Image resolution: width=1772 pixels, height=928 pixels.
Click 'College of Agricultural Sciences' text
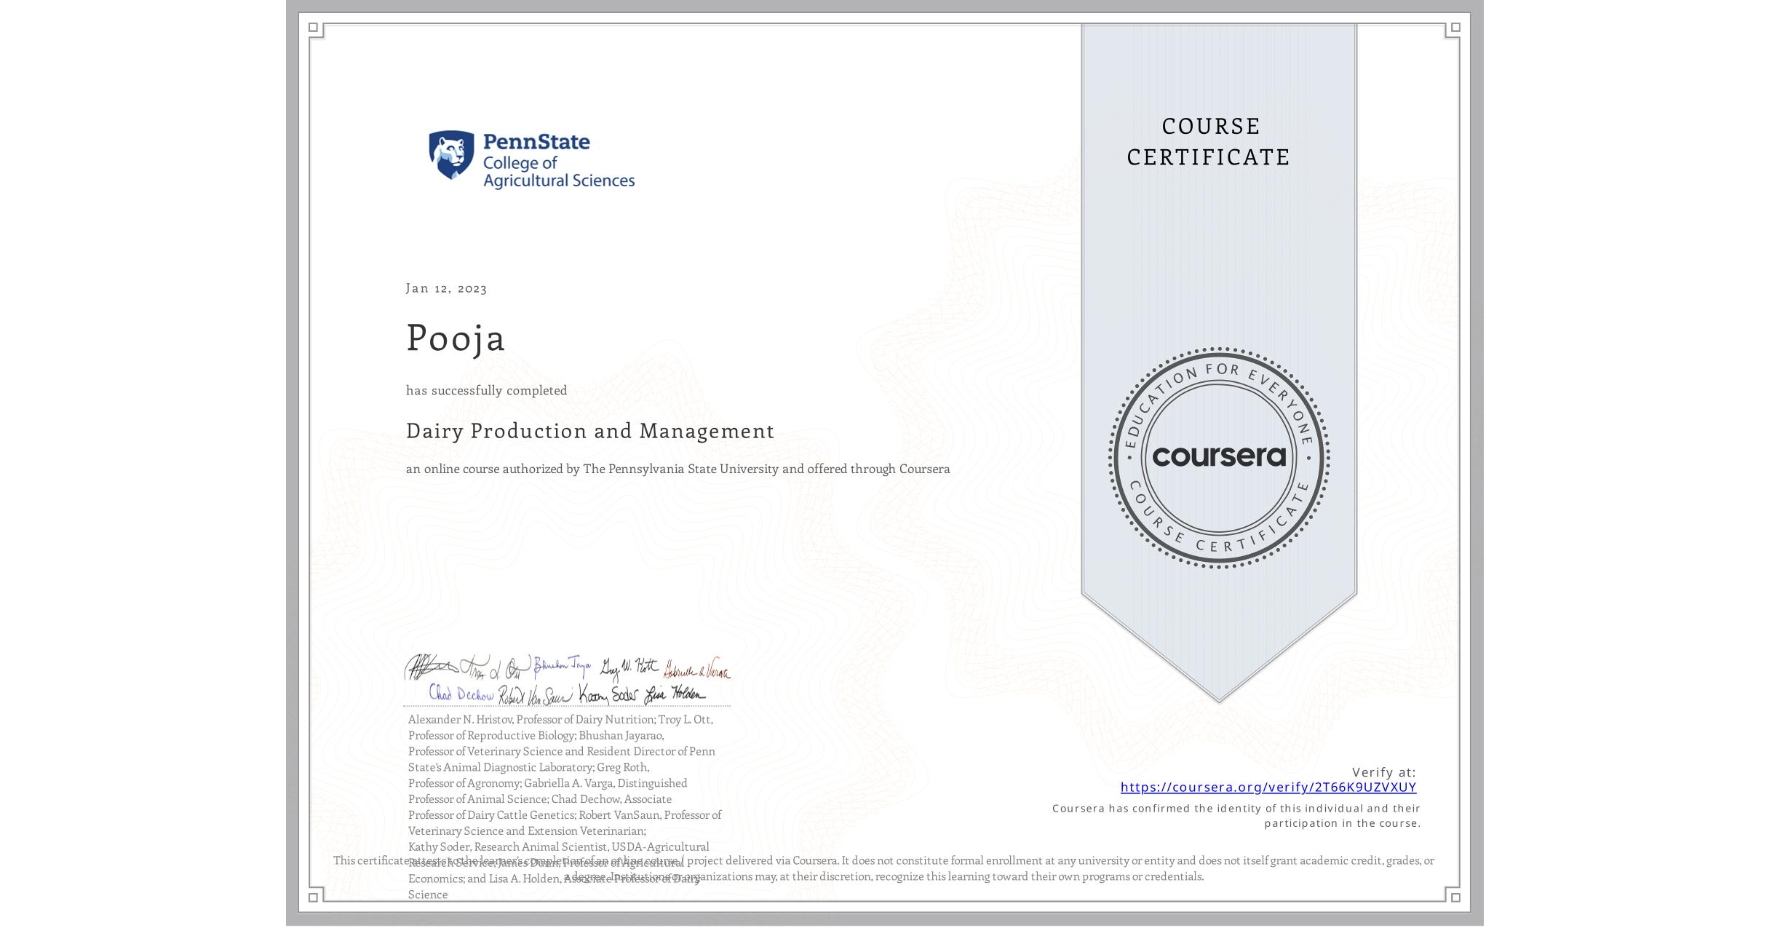click(x=559, y=172)
